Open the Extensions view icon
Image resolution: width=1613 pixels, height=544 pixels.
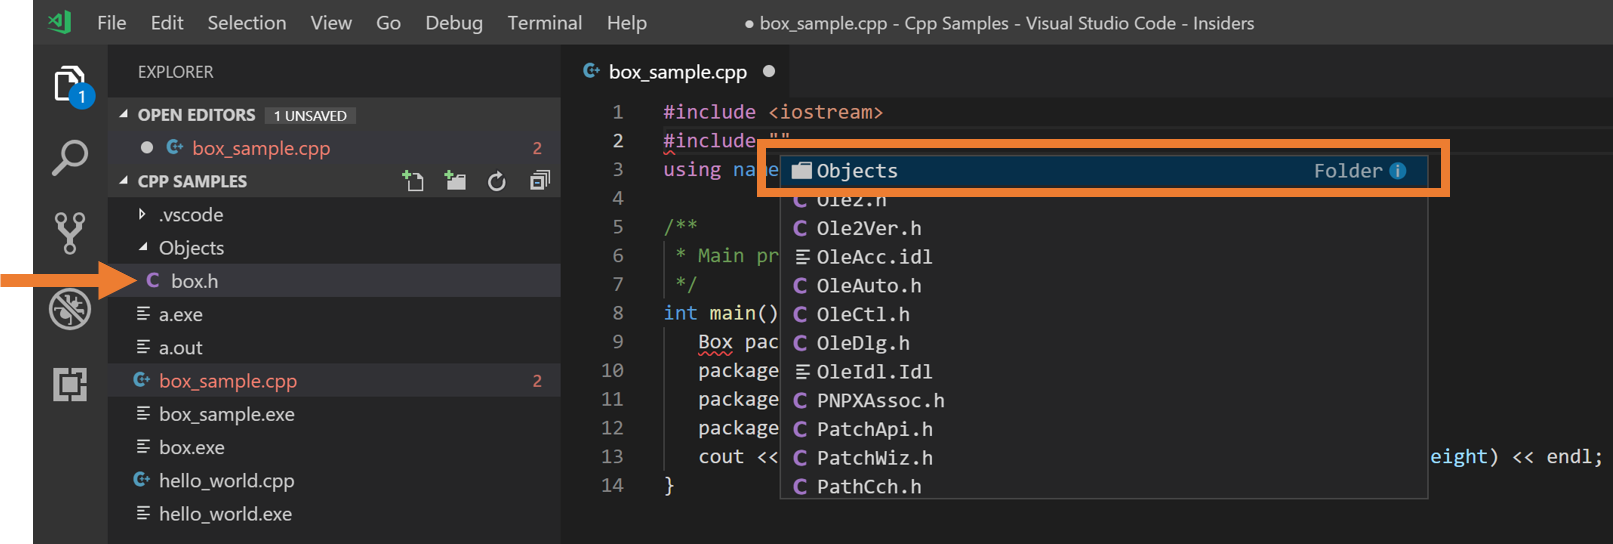tap(70, 384)
